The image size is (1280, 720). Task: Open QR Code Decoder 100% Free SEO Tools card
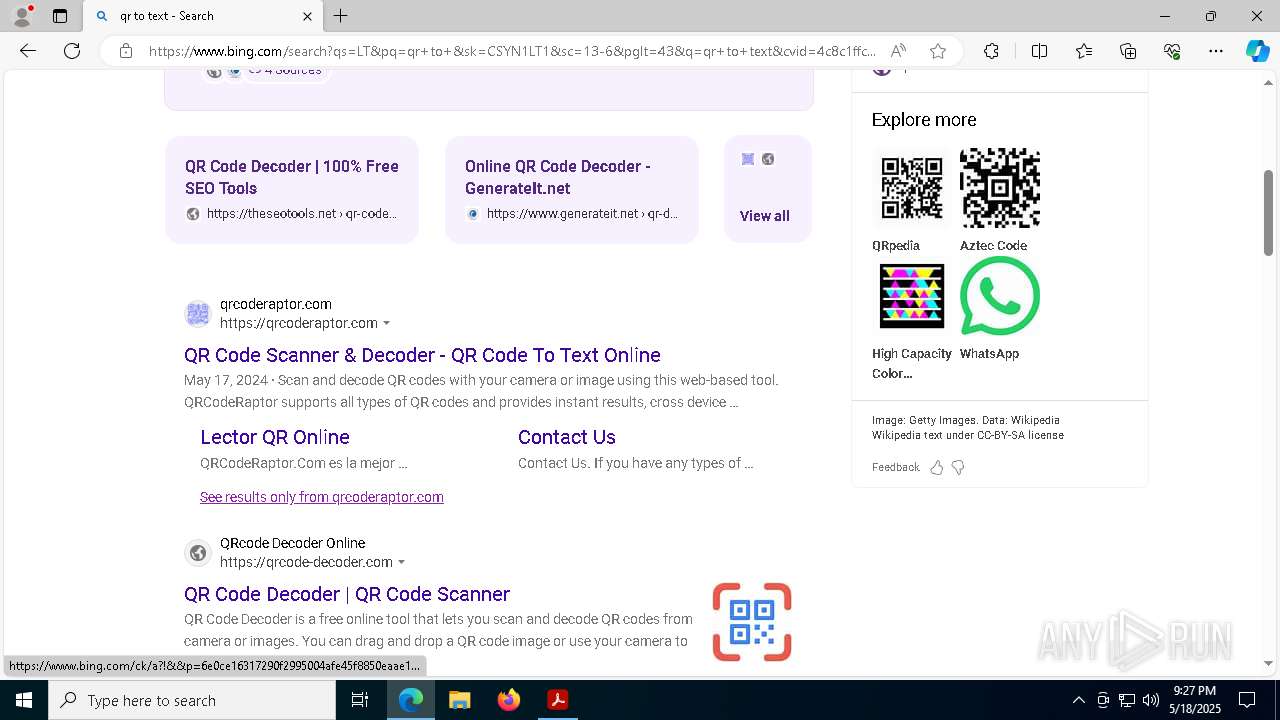(292, 190)
